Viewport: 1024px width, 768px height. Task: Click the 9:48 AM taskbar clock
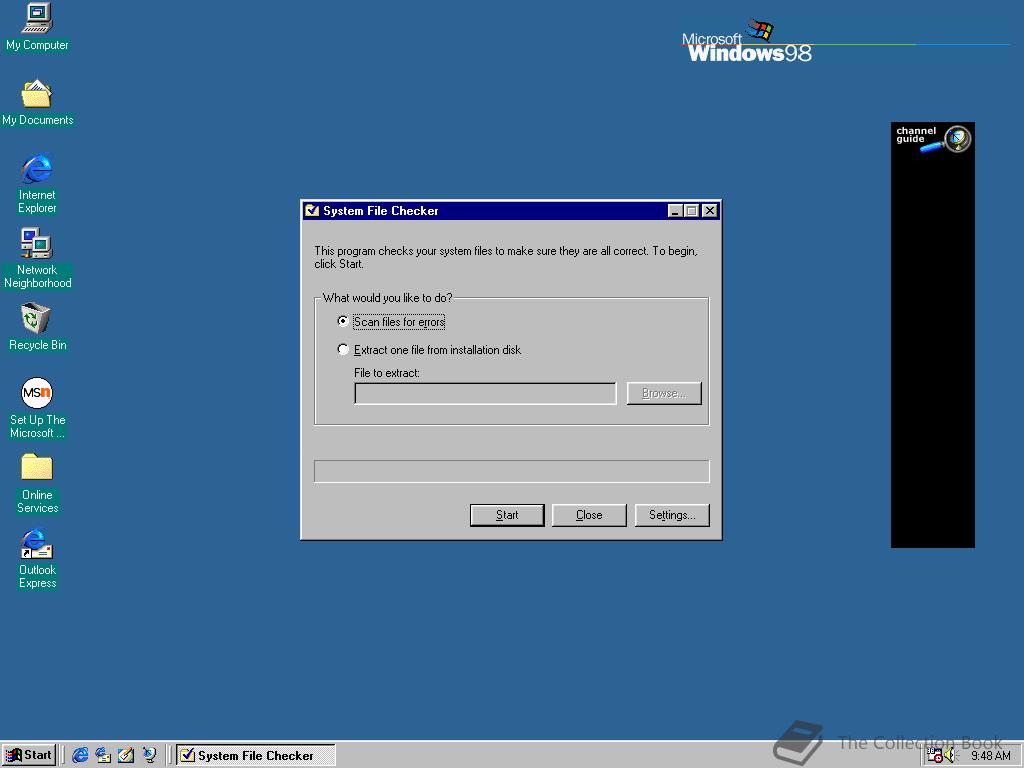(x=991, y=756)
